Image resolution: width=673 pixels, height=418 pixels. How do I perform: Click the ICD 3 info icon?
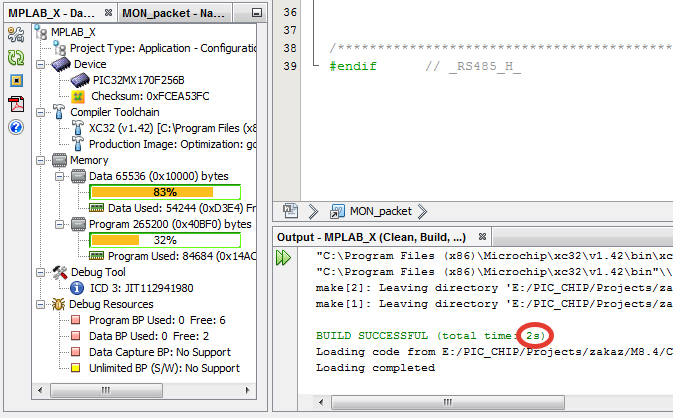[77, 288]
